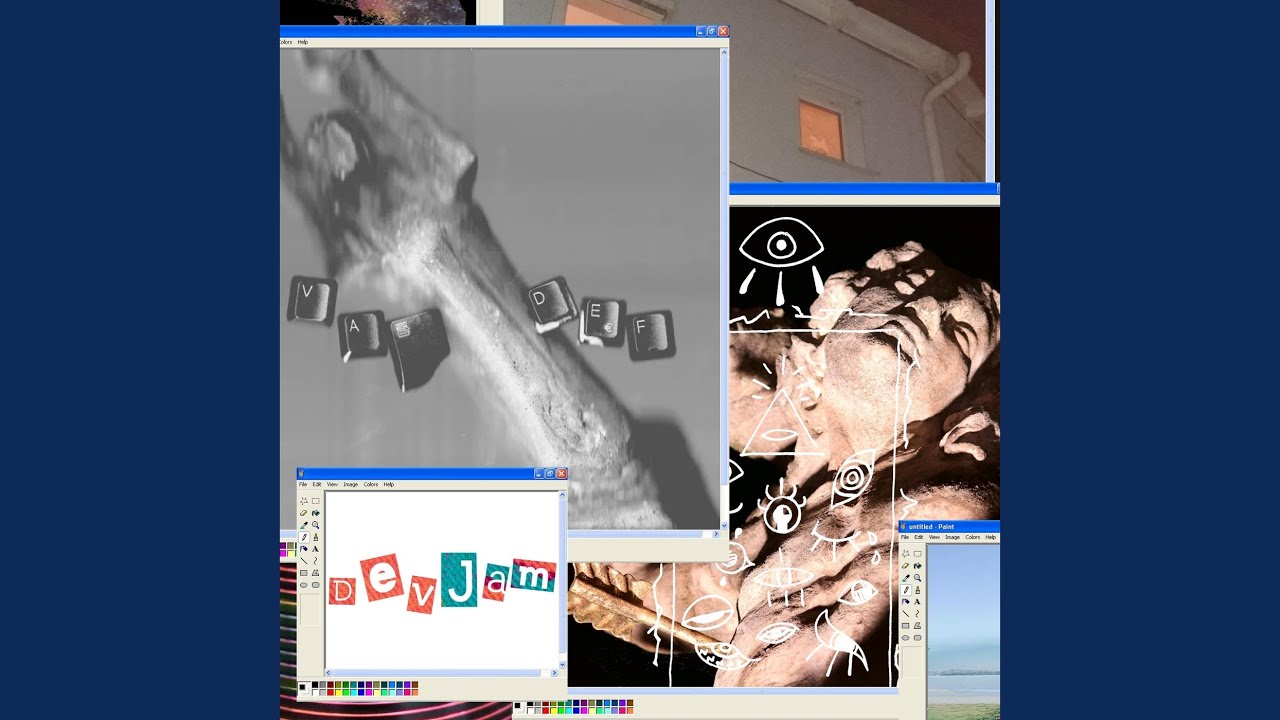The image size is (1280, 720).
Task: Select Magnifier tool in DevJam Paint window
Action: point(316,525)
